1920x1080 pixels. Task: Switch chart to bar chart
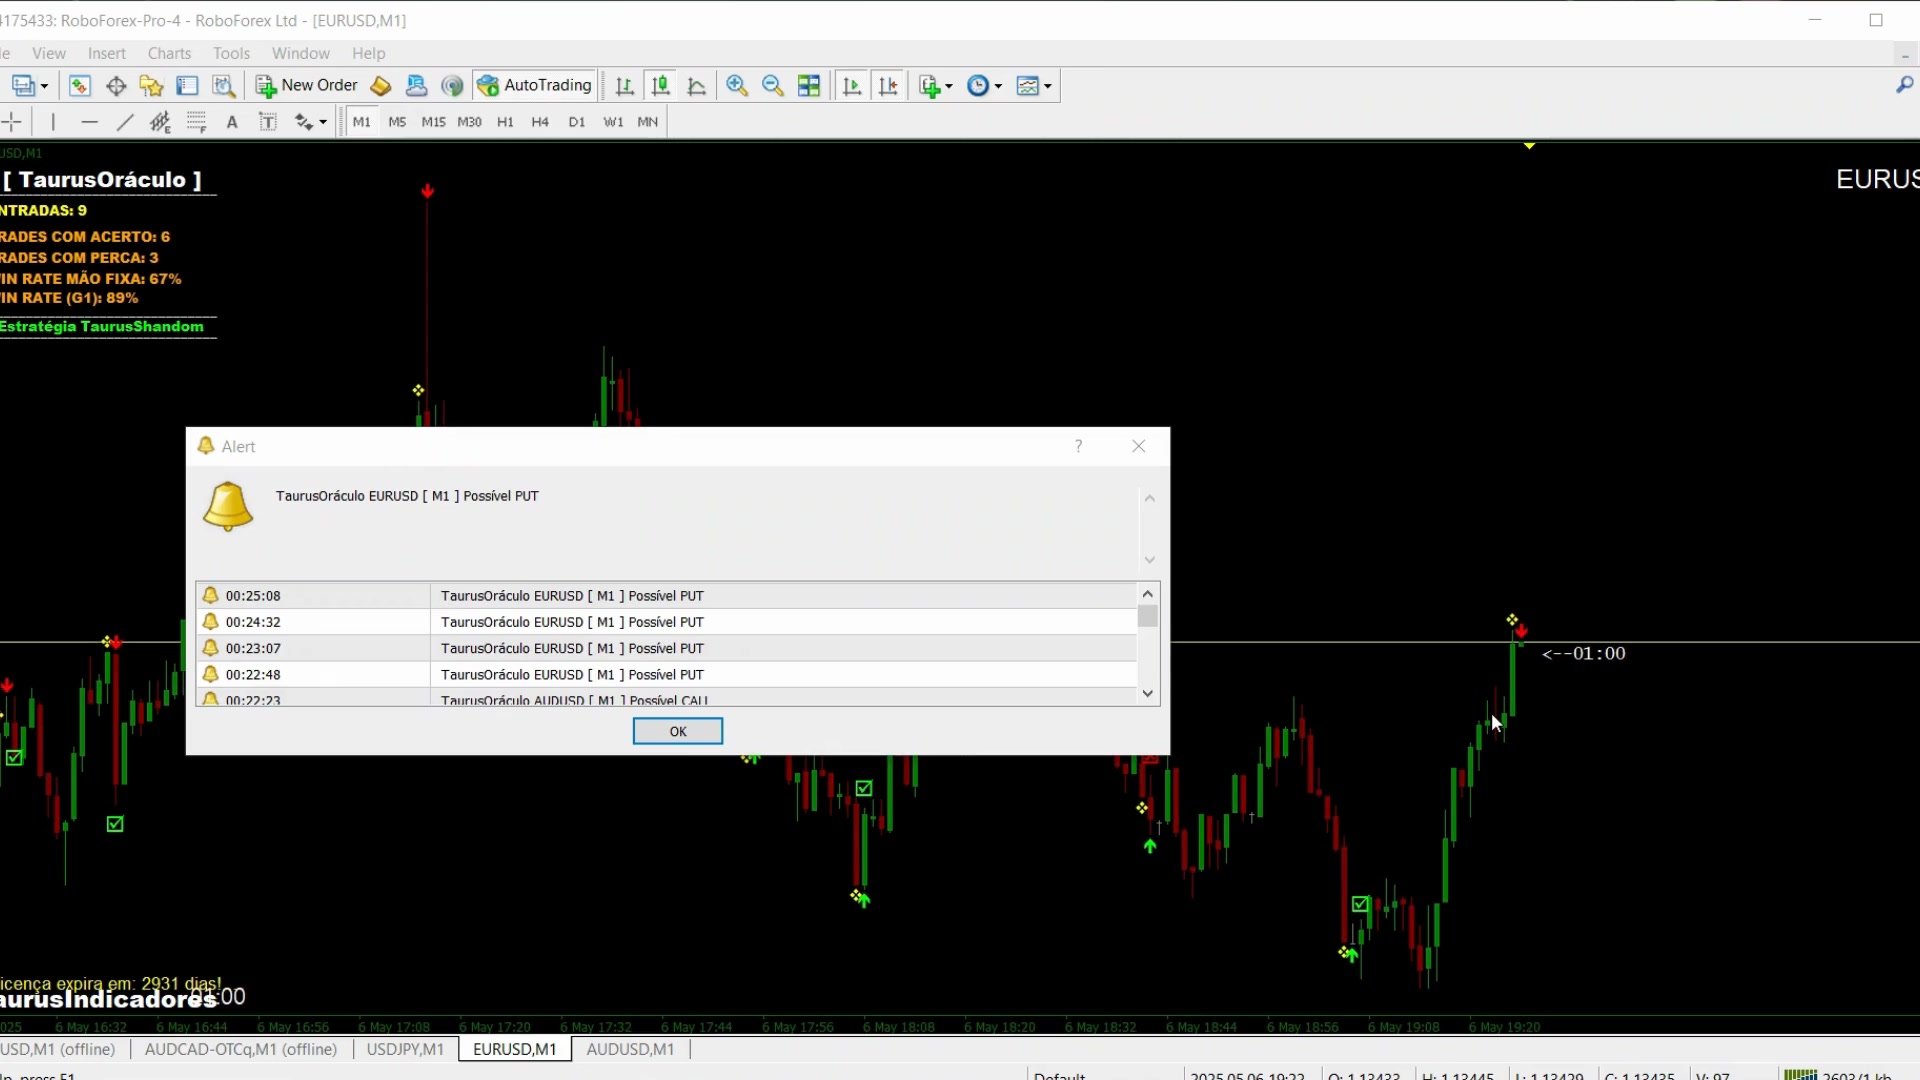click(x=625, y=86)
